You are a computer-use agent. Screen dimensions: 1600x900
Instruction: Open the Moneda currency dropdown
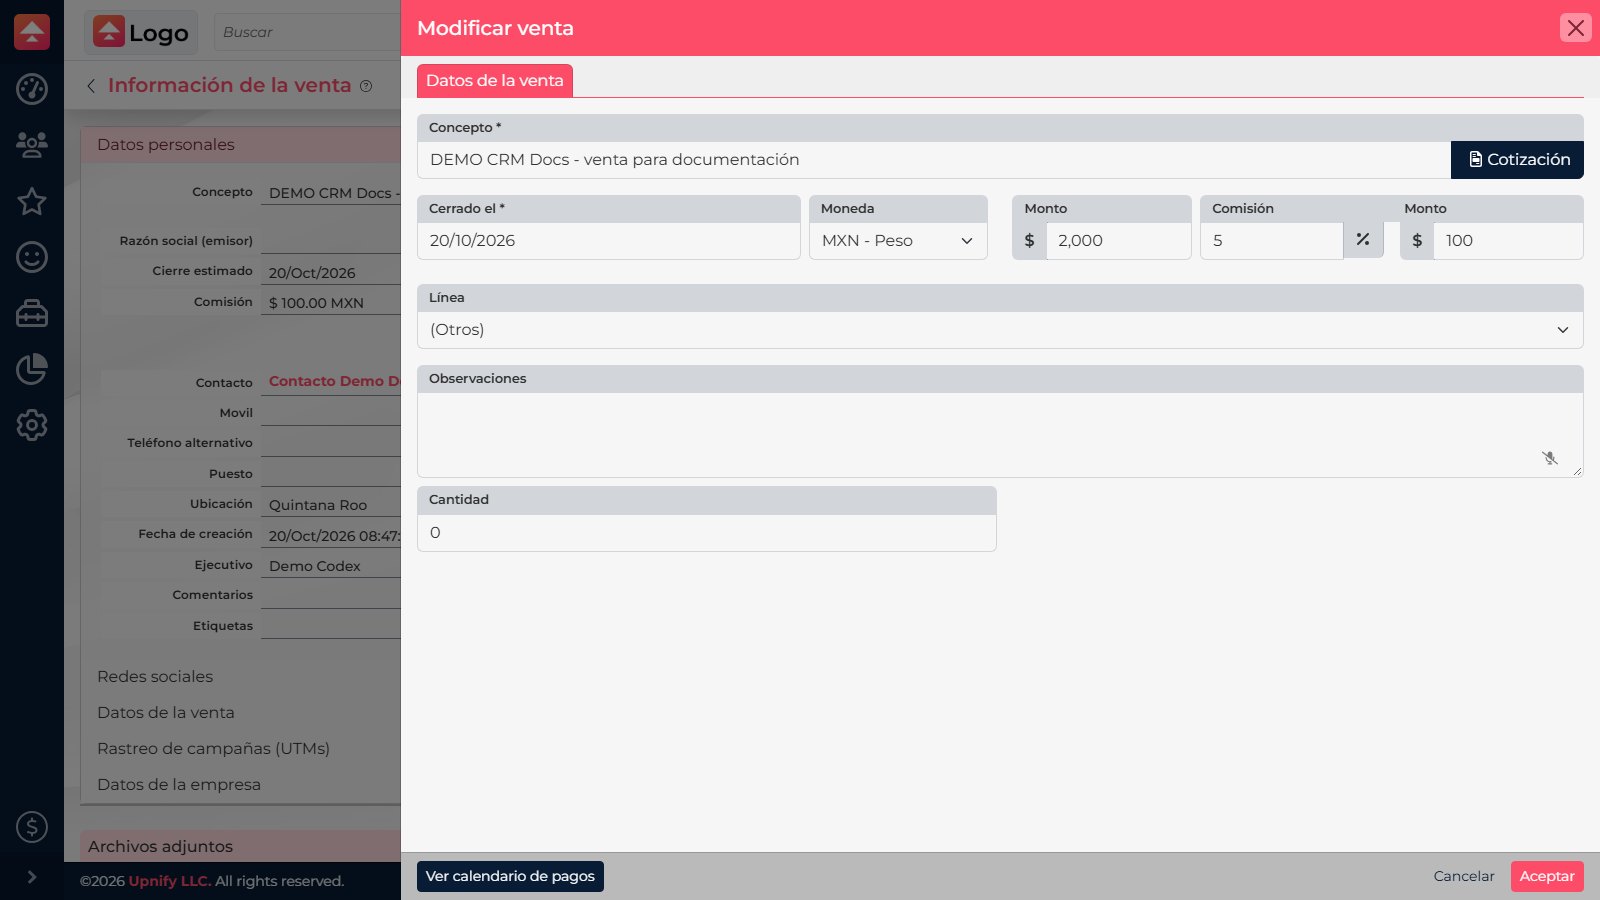(898, 241)
